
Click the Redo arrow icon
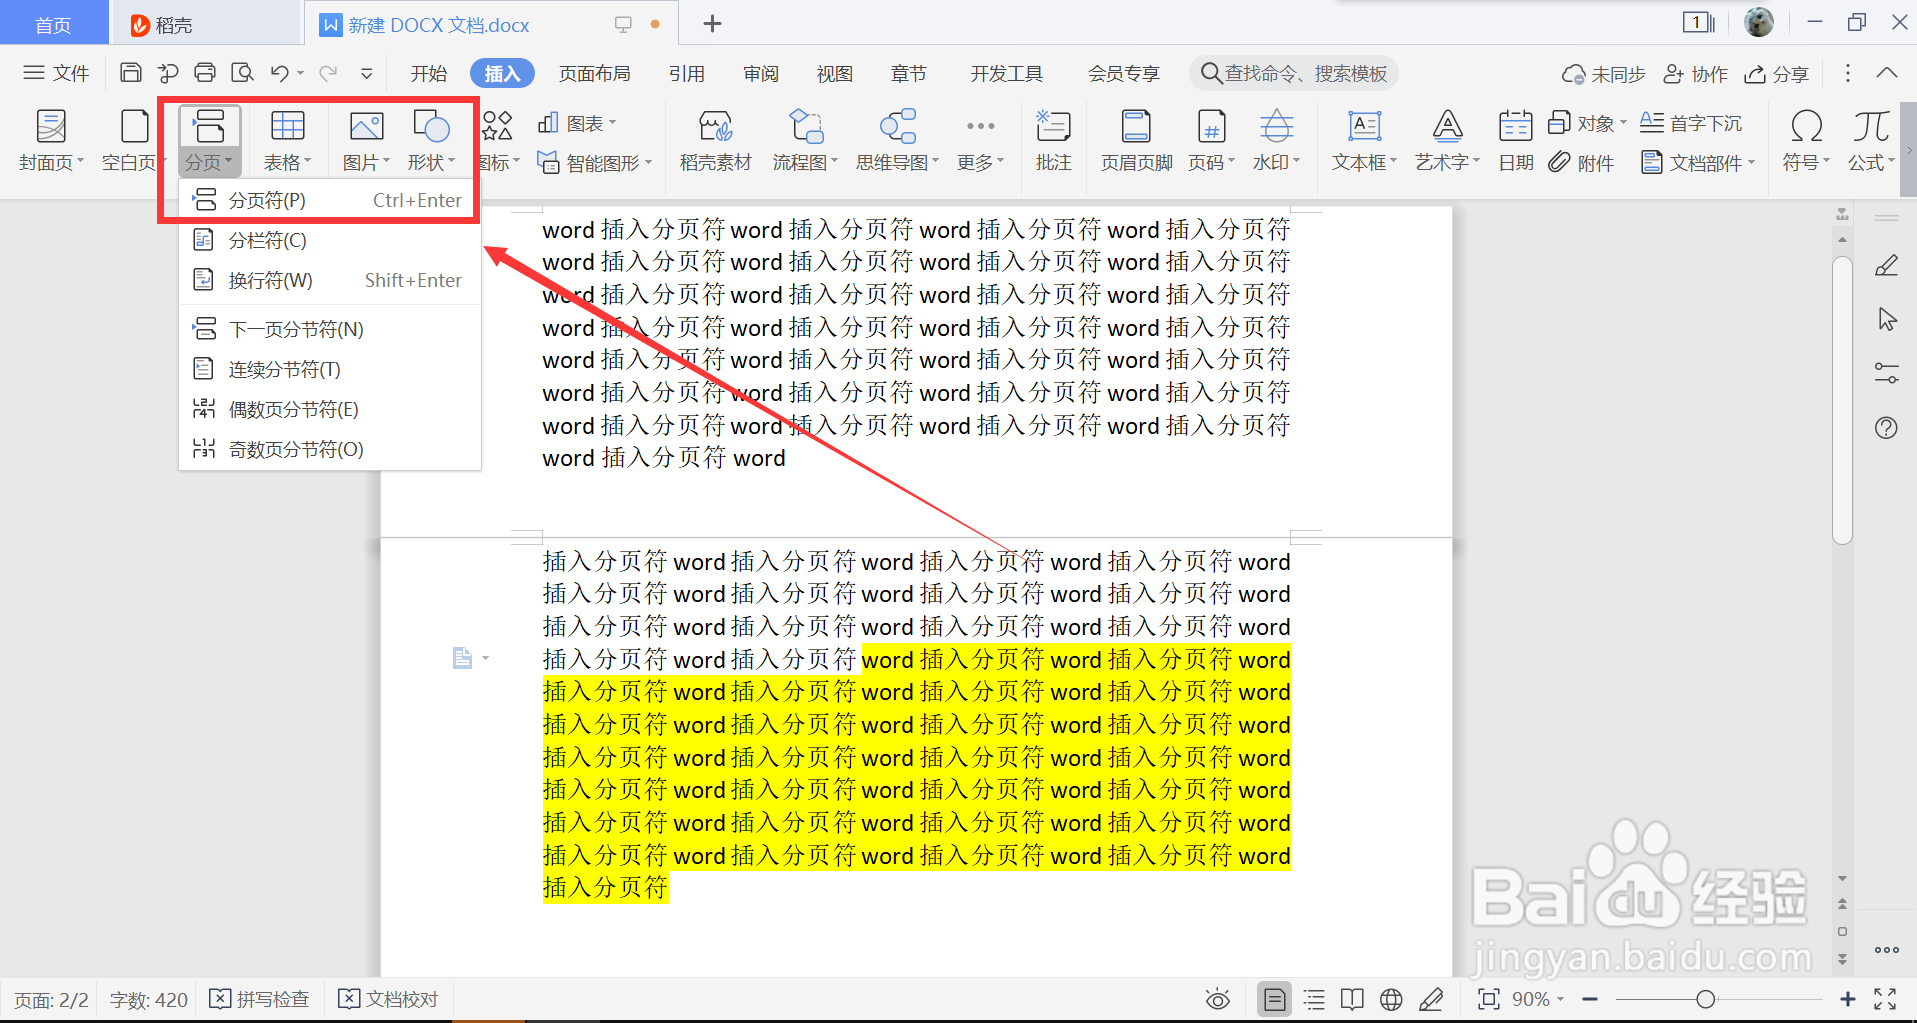tap(327, 73)
